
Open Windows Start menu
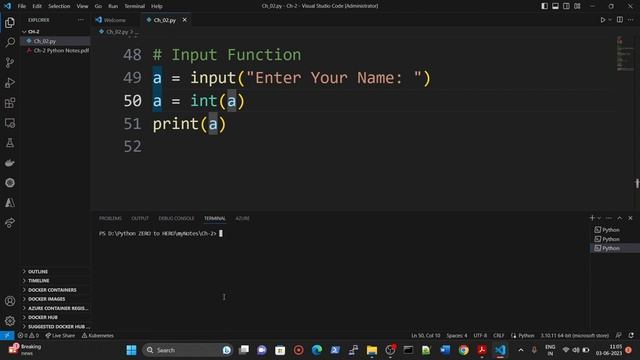[131, 350]
